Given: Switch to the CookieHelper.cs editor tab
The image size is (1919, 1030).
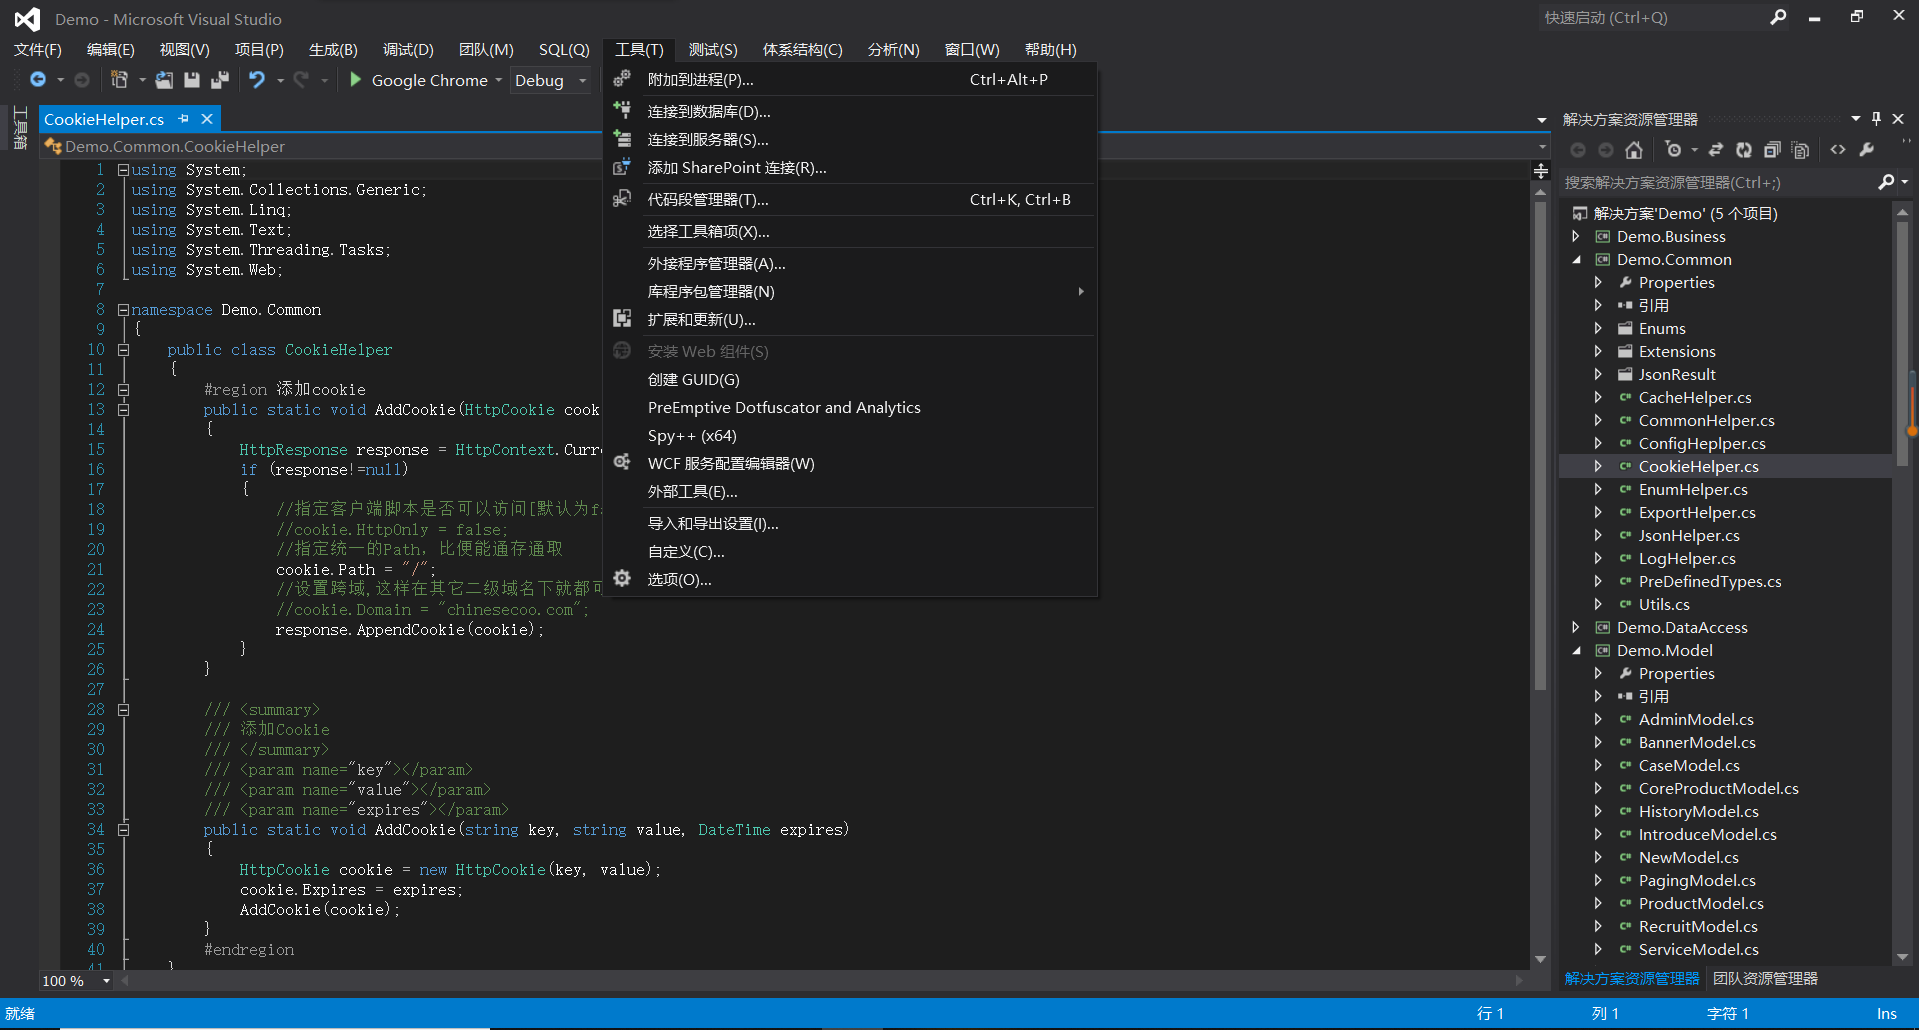Looking at the screenshot, I should pyautogui.click(x=104, y=120).
